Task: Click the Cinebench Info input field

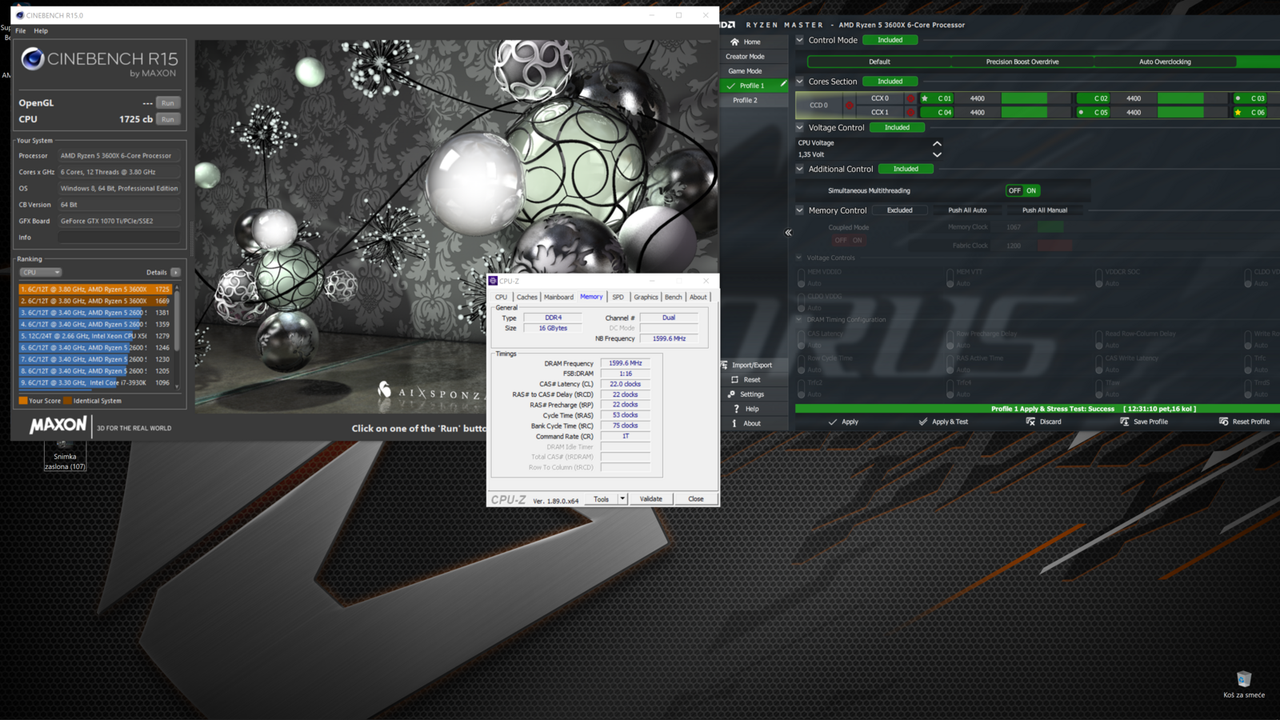Action: [119, 237]
